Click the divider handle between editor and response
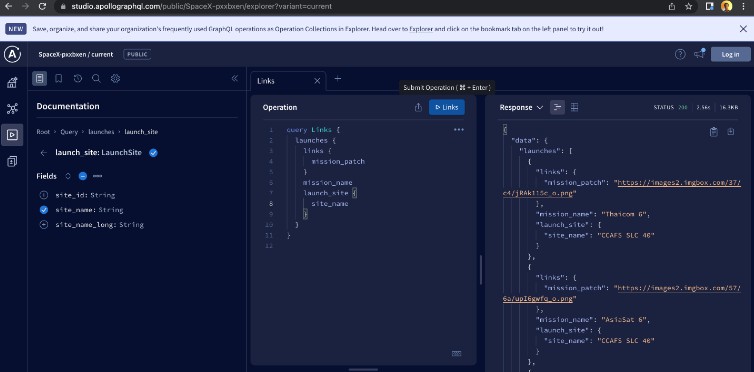Screen dimensions: 754x372 [x=480, y=270]
